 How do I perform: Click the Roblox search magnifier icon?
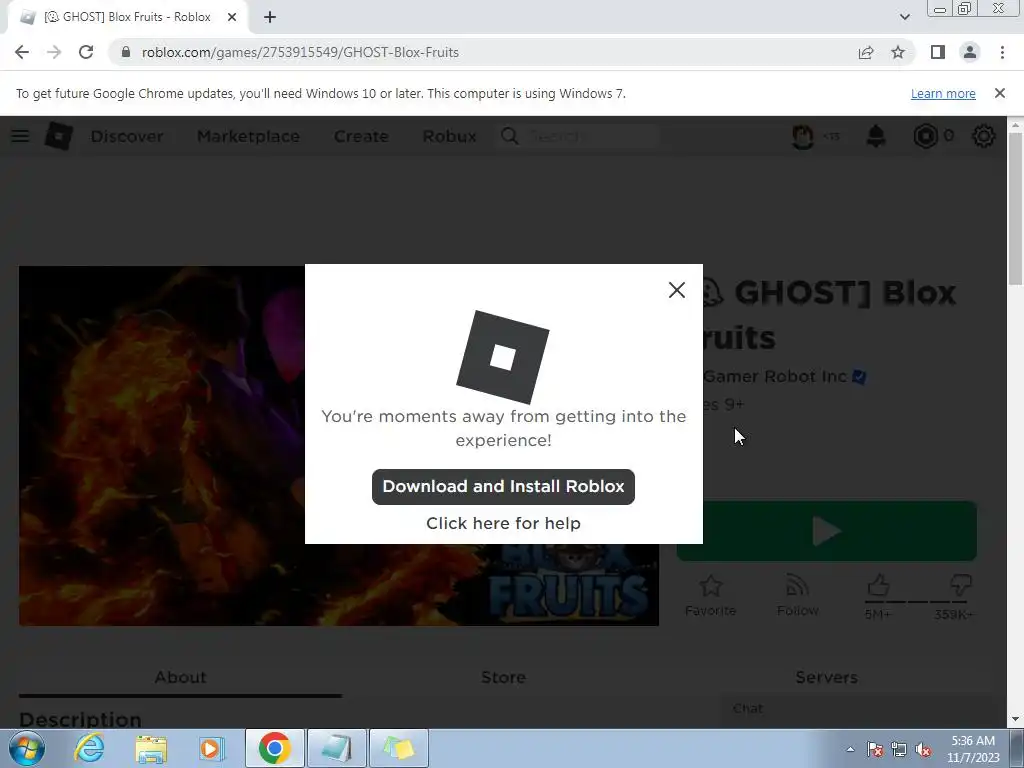[x=510, y=136]
